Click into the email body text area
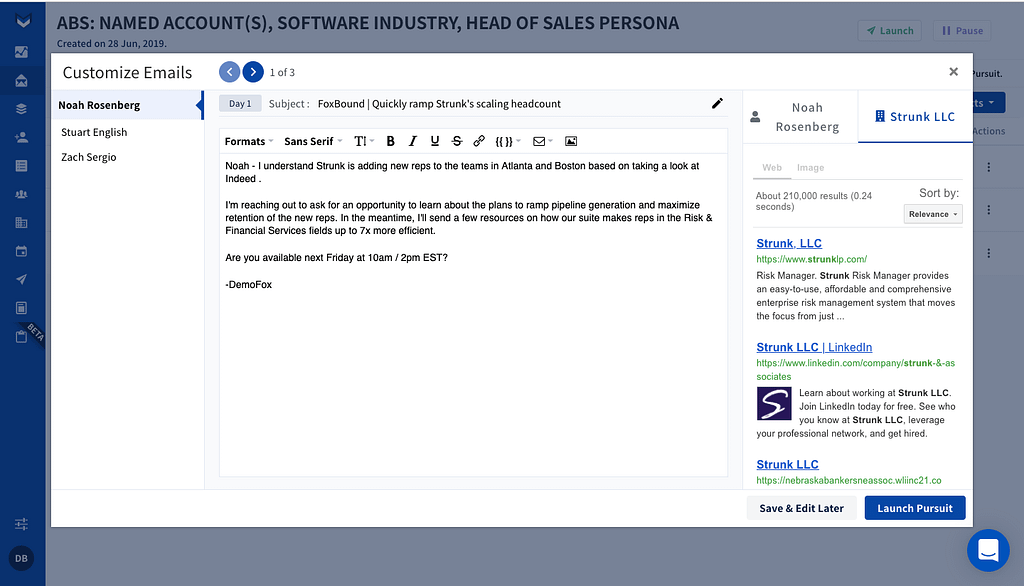 [473, 316]
